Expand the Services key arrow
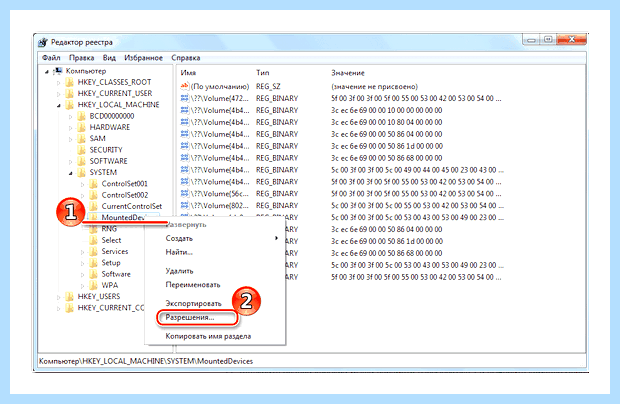This screenshot has height=404, width=620. [82, 252]
